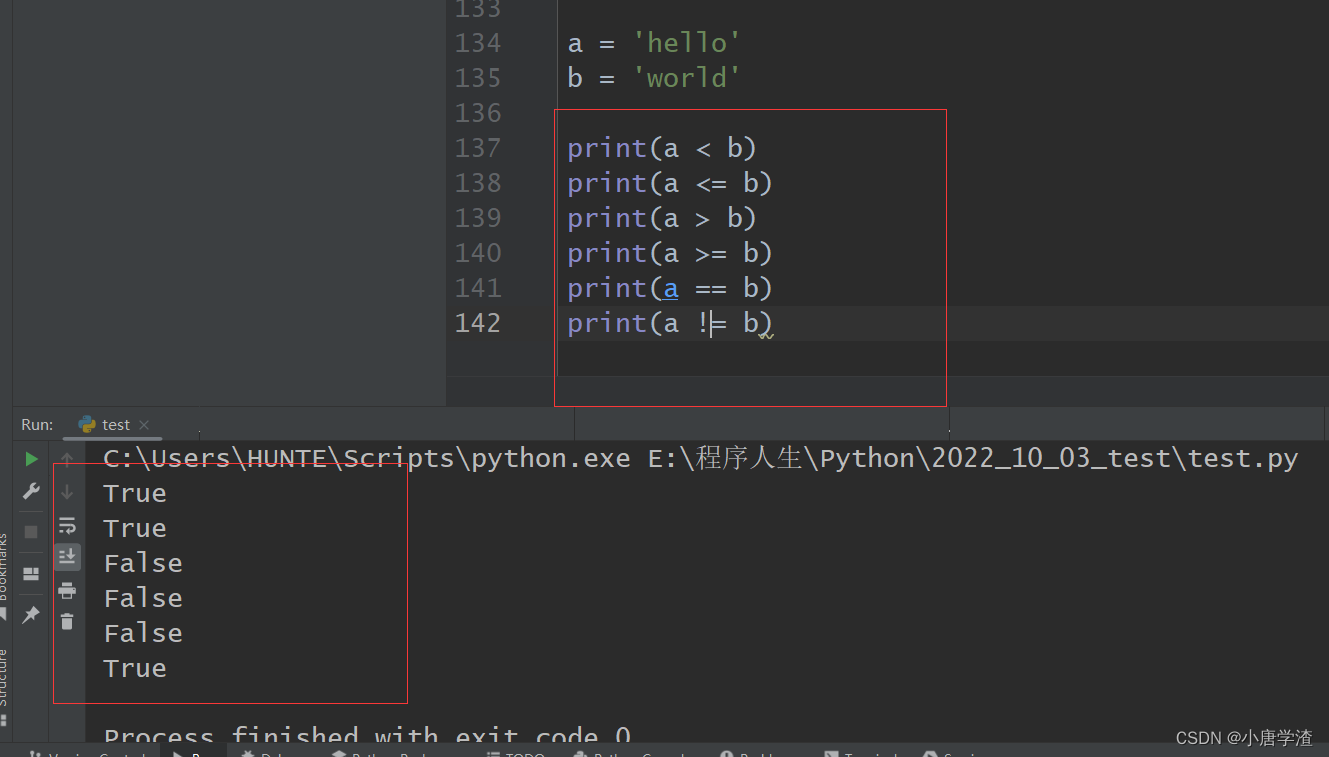The width and height of the screenshot is (1329, 757).
Task: Select the test run tab
Action: (116, 424)
